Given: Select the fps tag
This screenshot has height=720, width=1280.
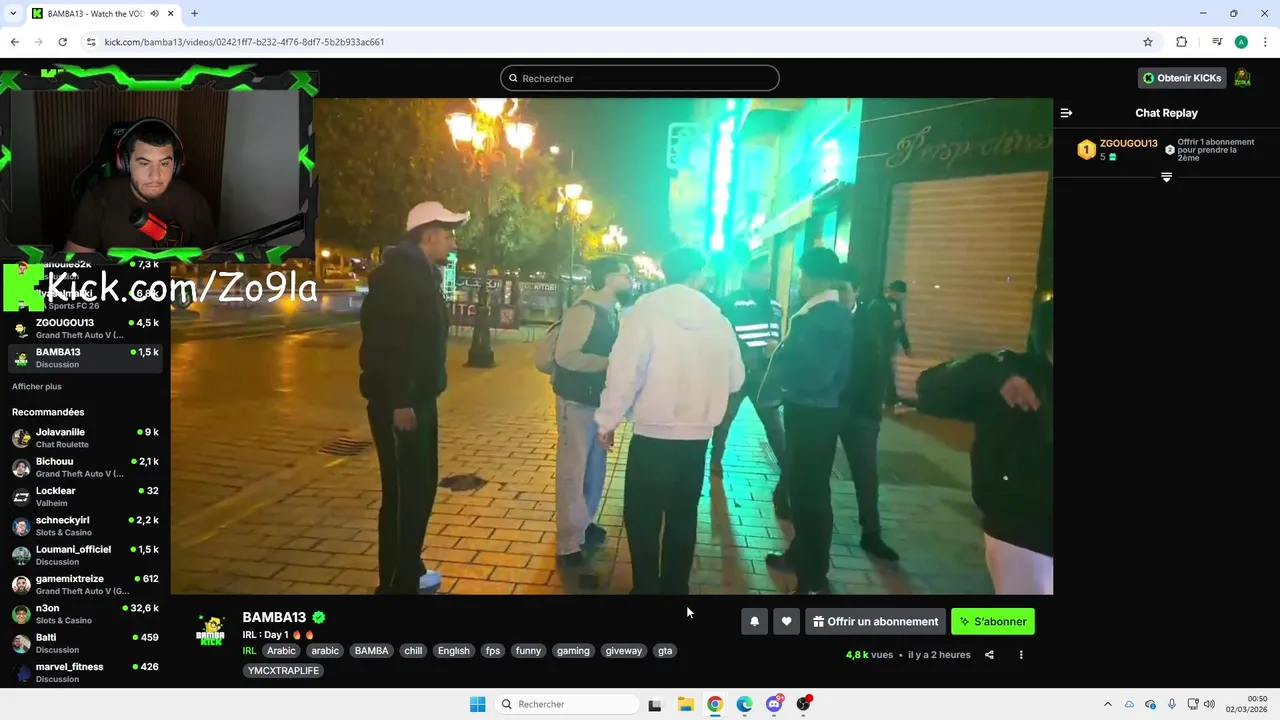Looking at the screenshot, I should 492,651.
